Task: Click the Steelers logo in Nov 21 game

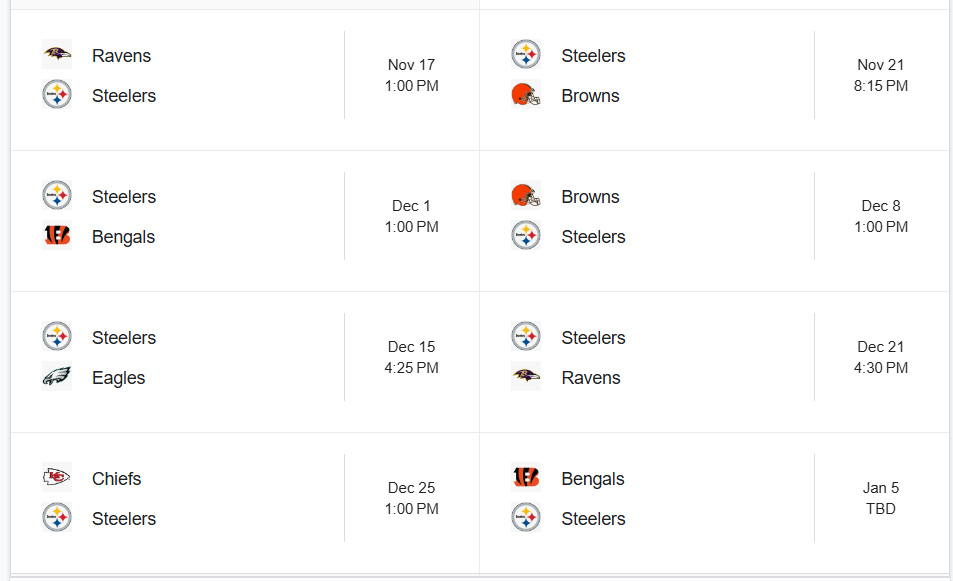Action: (526, 55)
